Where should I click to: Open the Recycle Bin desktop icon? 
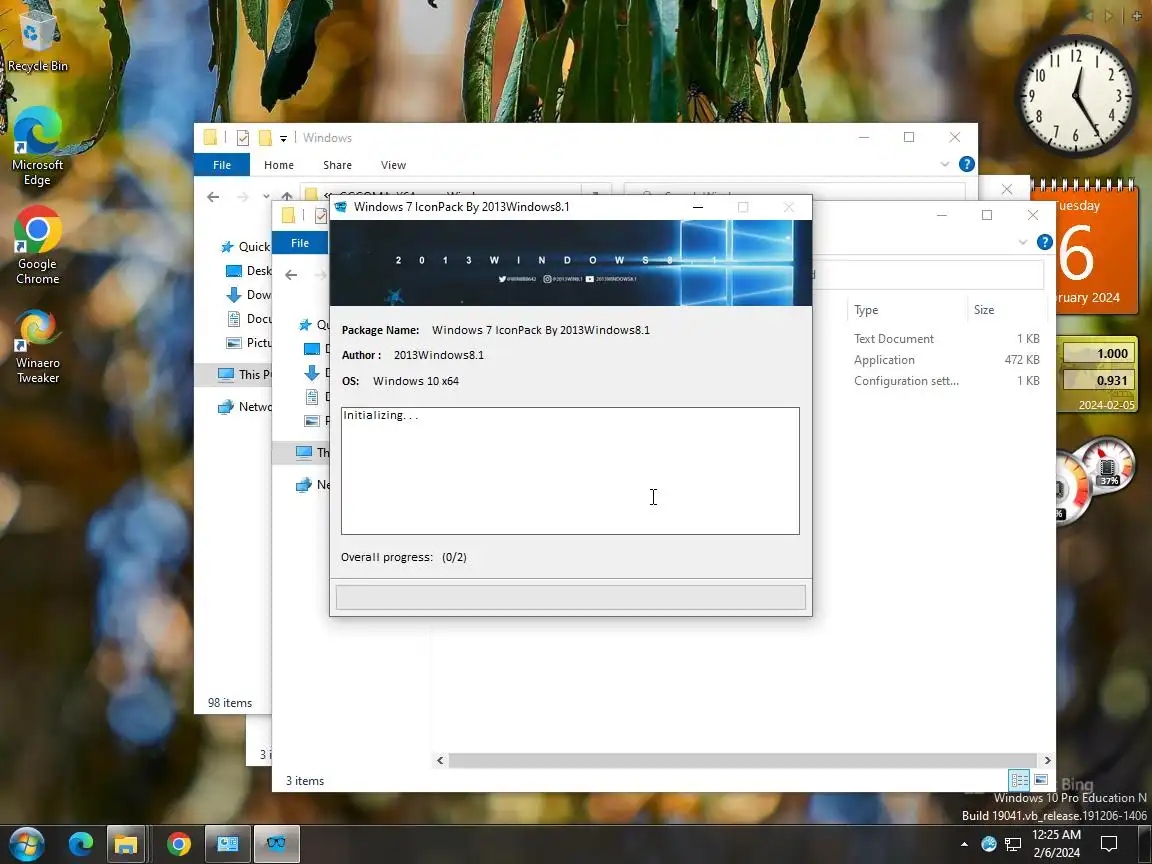point(37,40)
